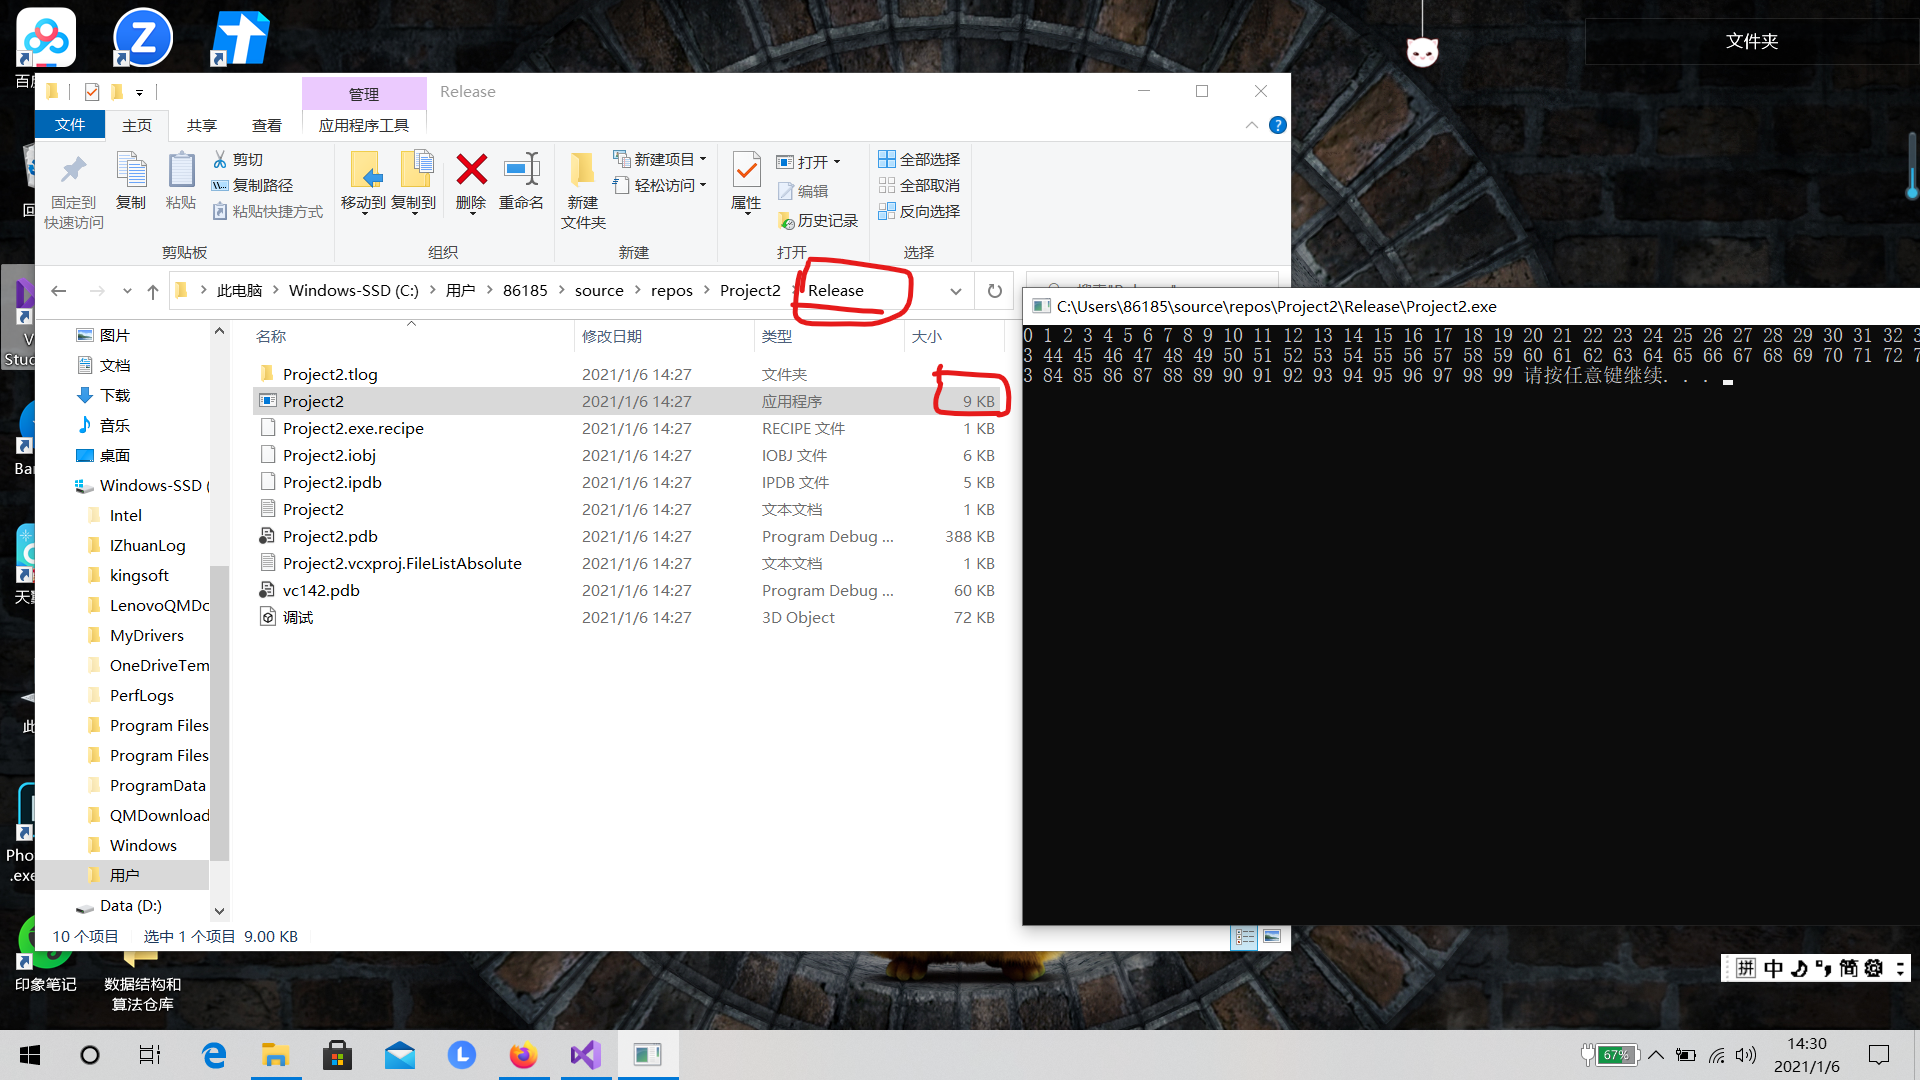Click the Delete (删除) red X icon
Screen dimensions: 1920x1080
(x=471, y=170)
